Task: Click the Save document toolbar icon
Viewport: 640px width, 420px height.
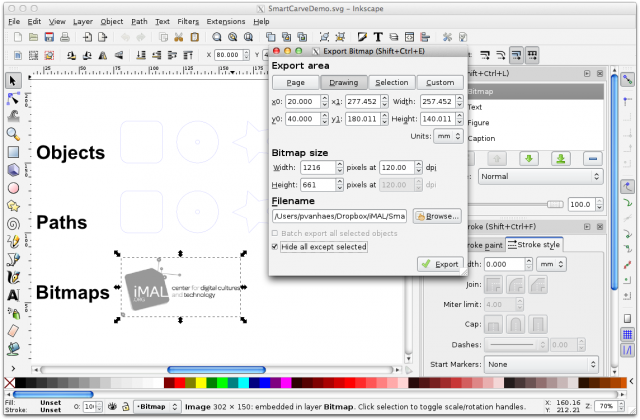Action: click(x=49, y=37)
